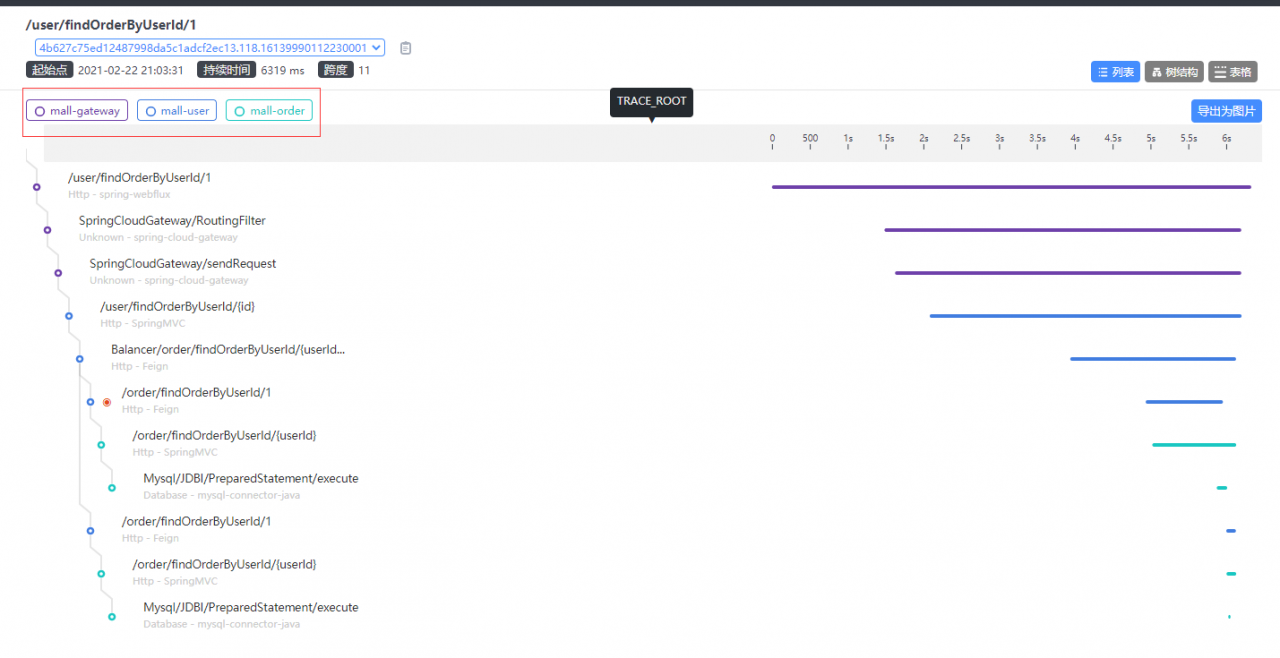This screenshot has height=658, width=1280.
Task: Click the Balancer span blue duration bar
Action: coord(1153,359)
